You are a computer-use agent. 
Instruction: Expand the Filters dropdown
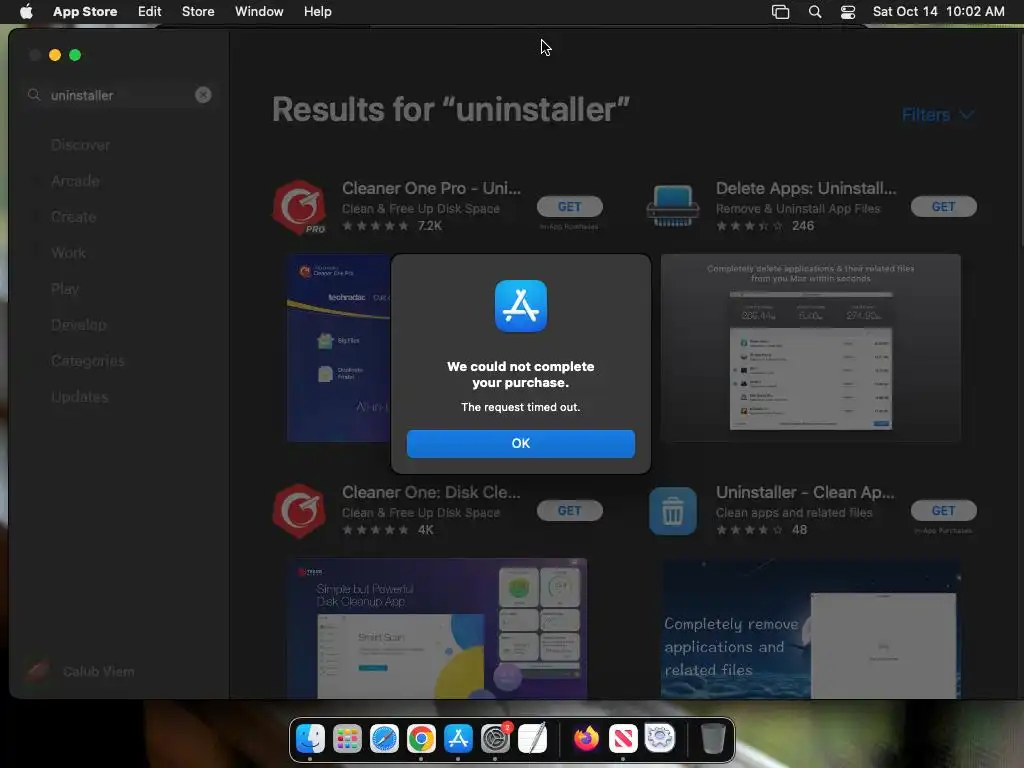[938, 115]
